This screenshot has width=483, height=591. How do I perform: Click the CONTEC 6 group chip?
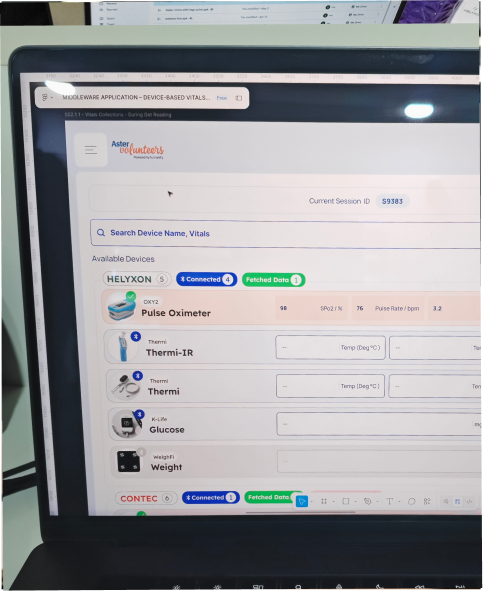(x=146, y=498)
